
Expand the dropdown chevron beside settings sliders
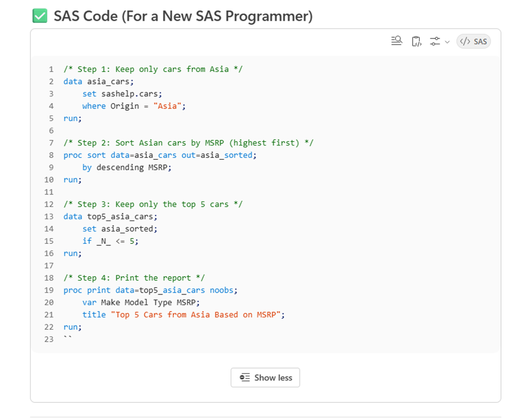[447, 42]
